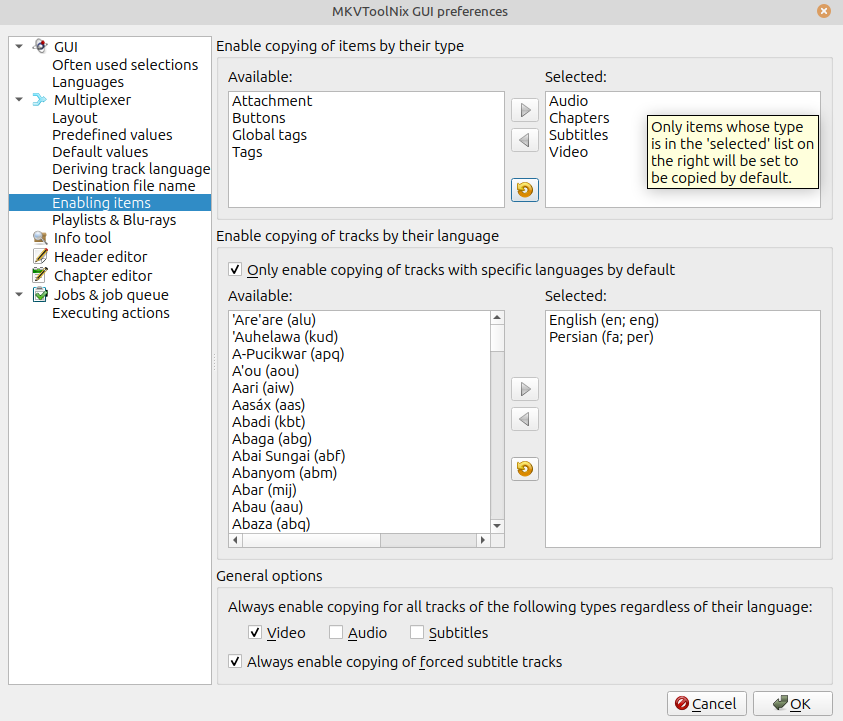This screenshot has height=721, width=843.
Task: Toggle only enable copying of specific languages
Action: coord(235,269)
